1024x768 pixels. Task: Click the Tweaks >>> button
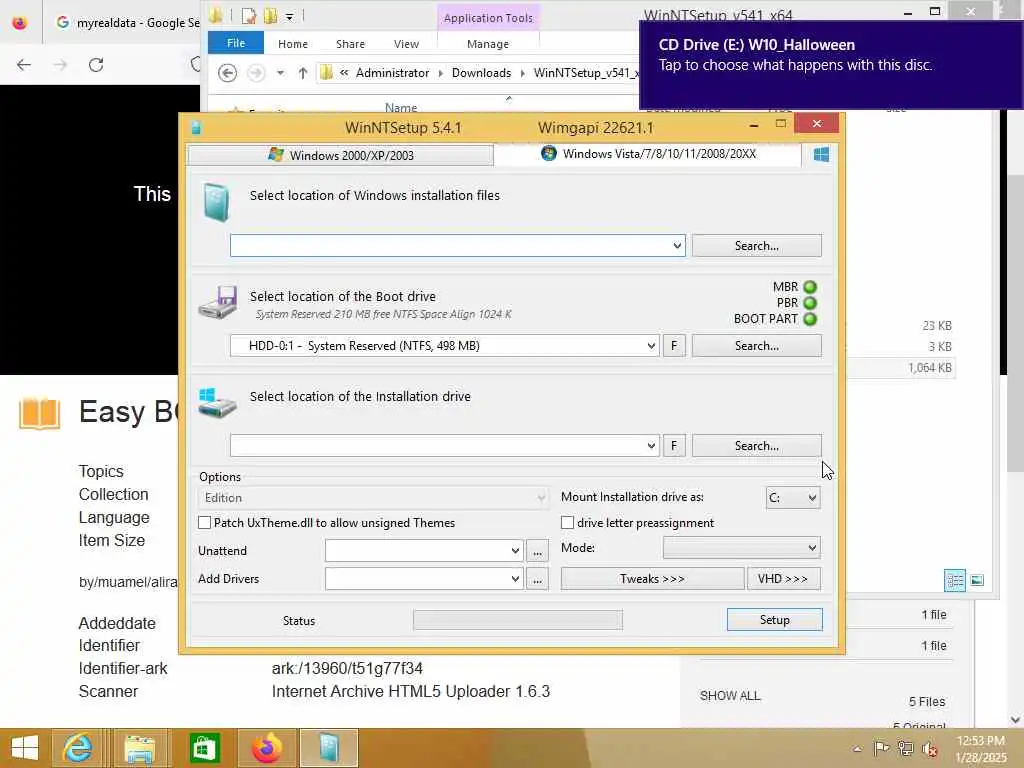tap(652, 579)
